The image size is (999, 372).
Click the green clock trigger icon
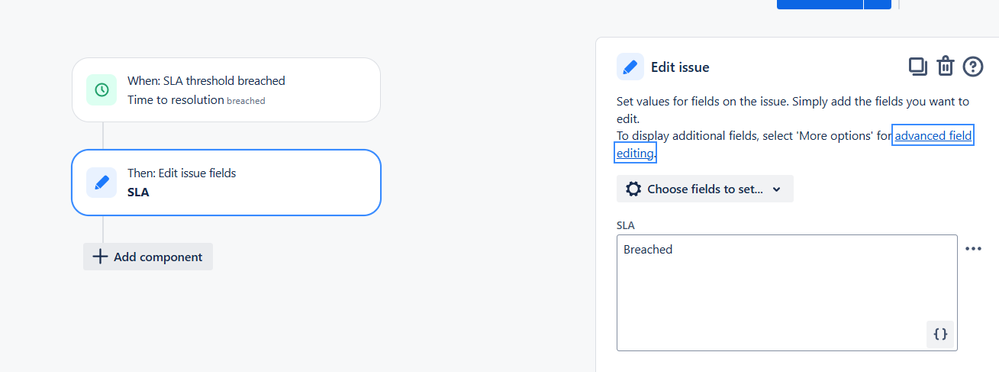click(x=101, y=90)
